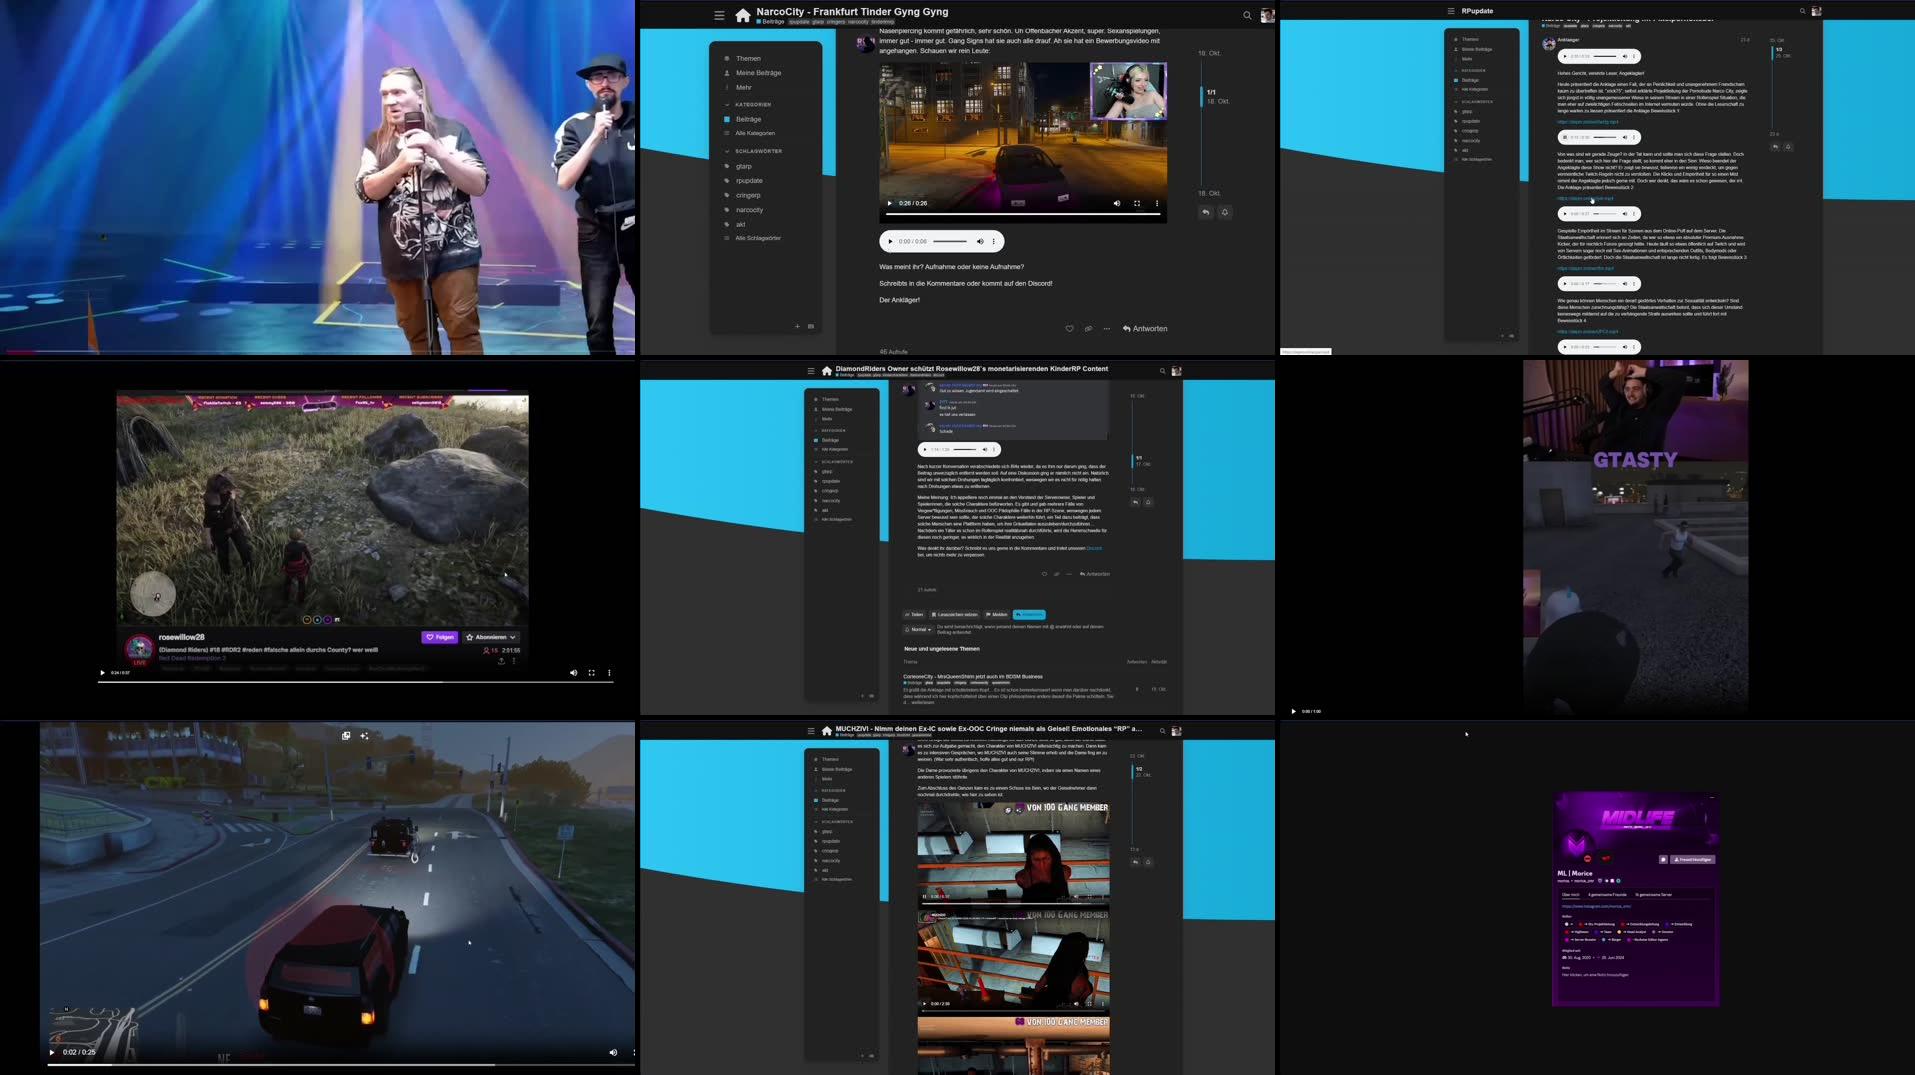Adjust NarcoCity audio clip seek slider

tap(950, 241)
